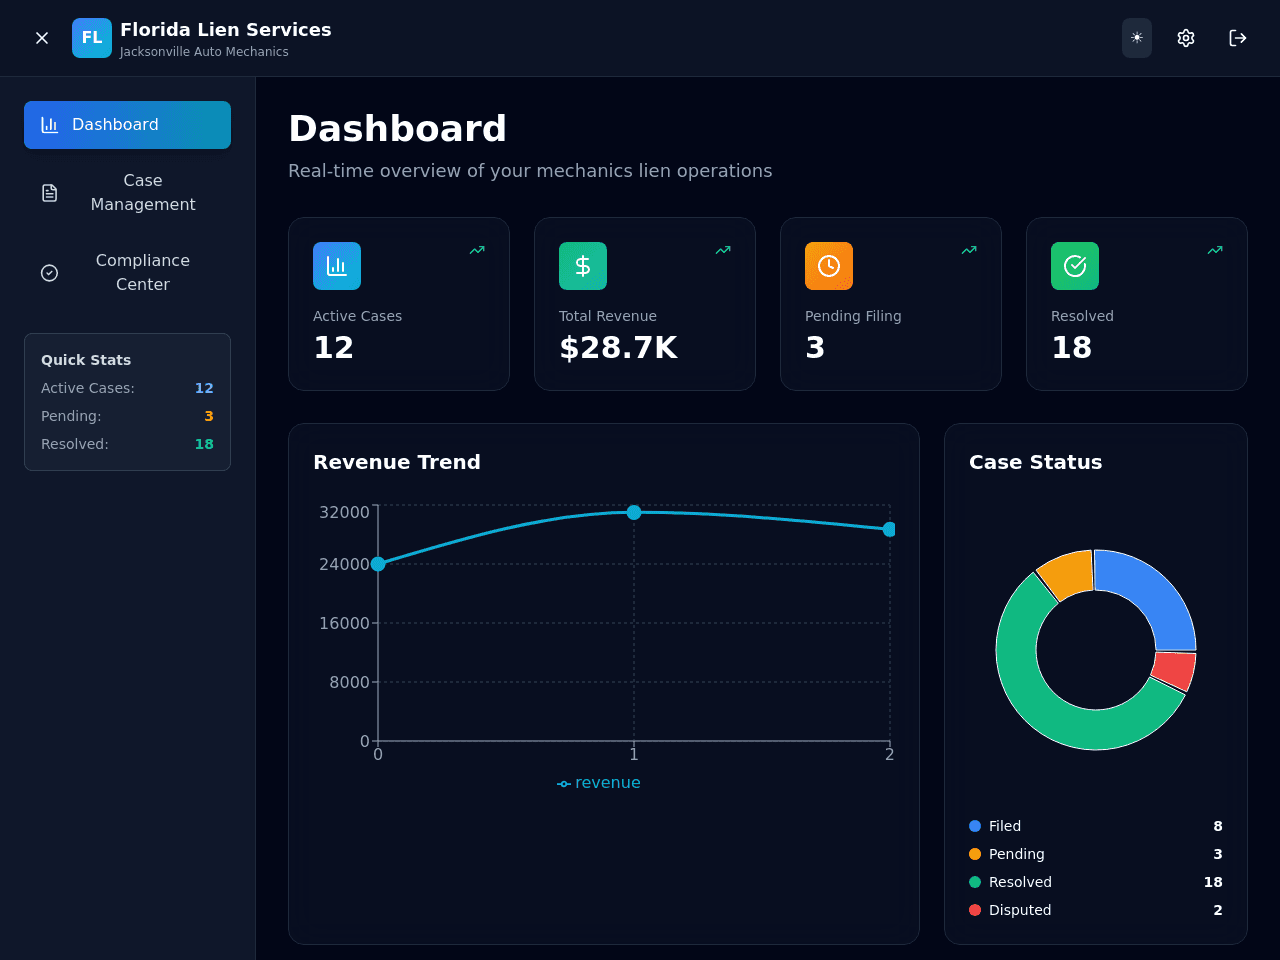Click red Disputed segment of donut chart
The image size is (1280, 960).
[x=1174, y=671]
